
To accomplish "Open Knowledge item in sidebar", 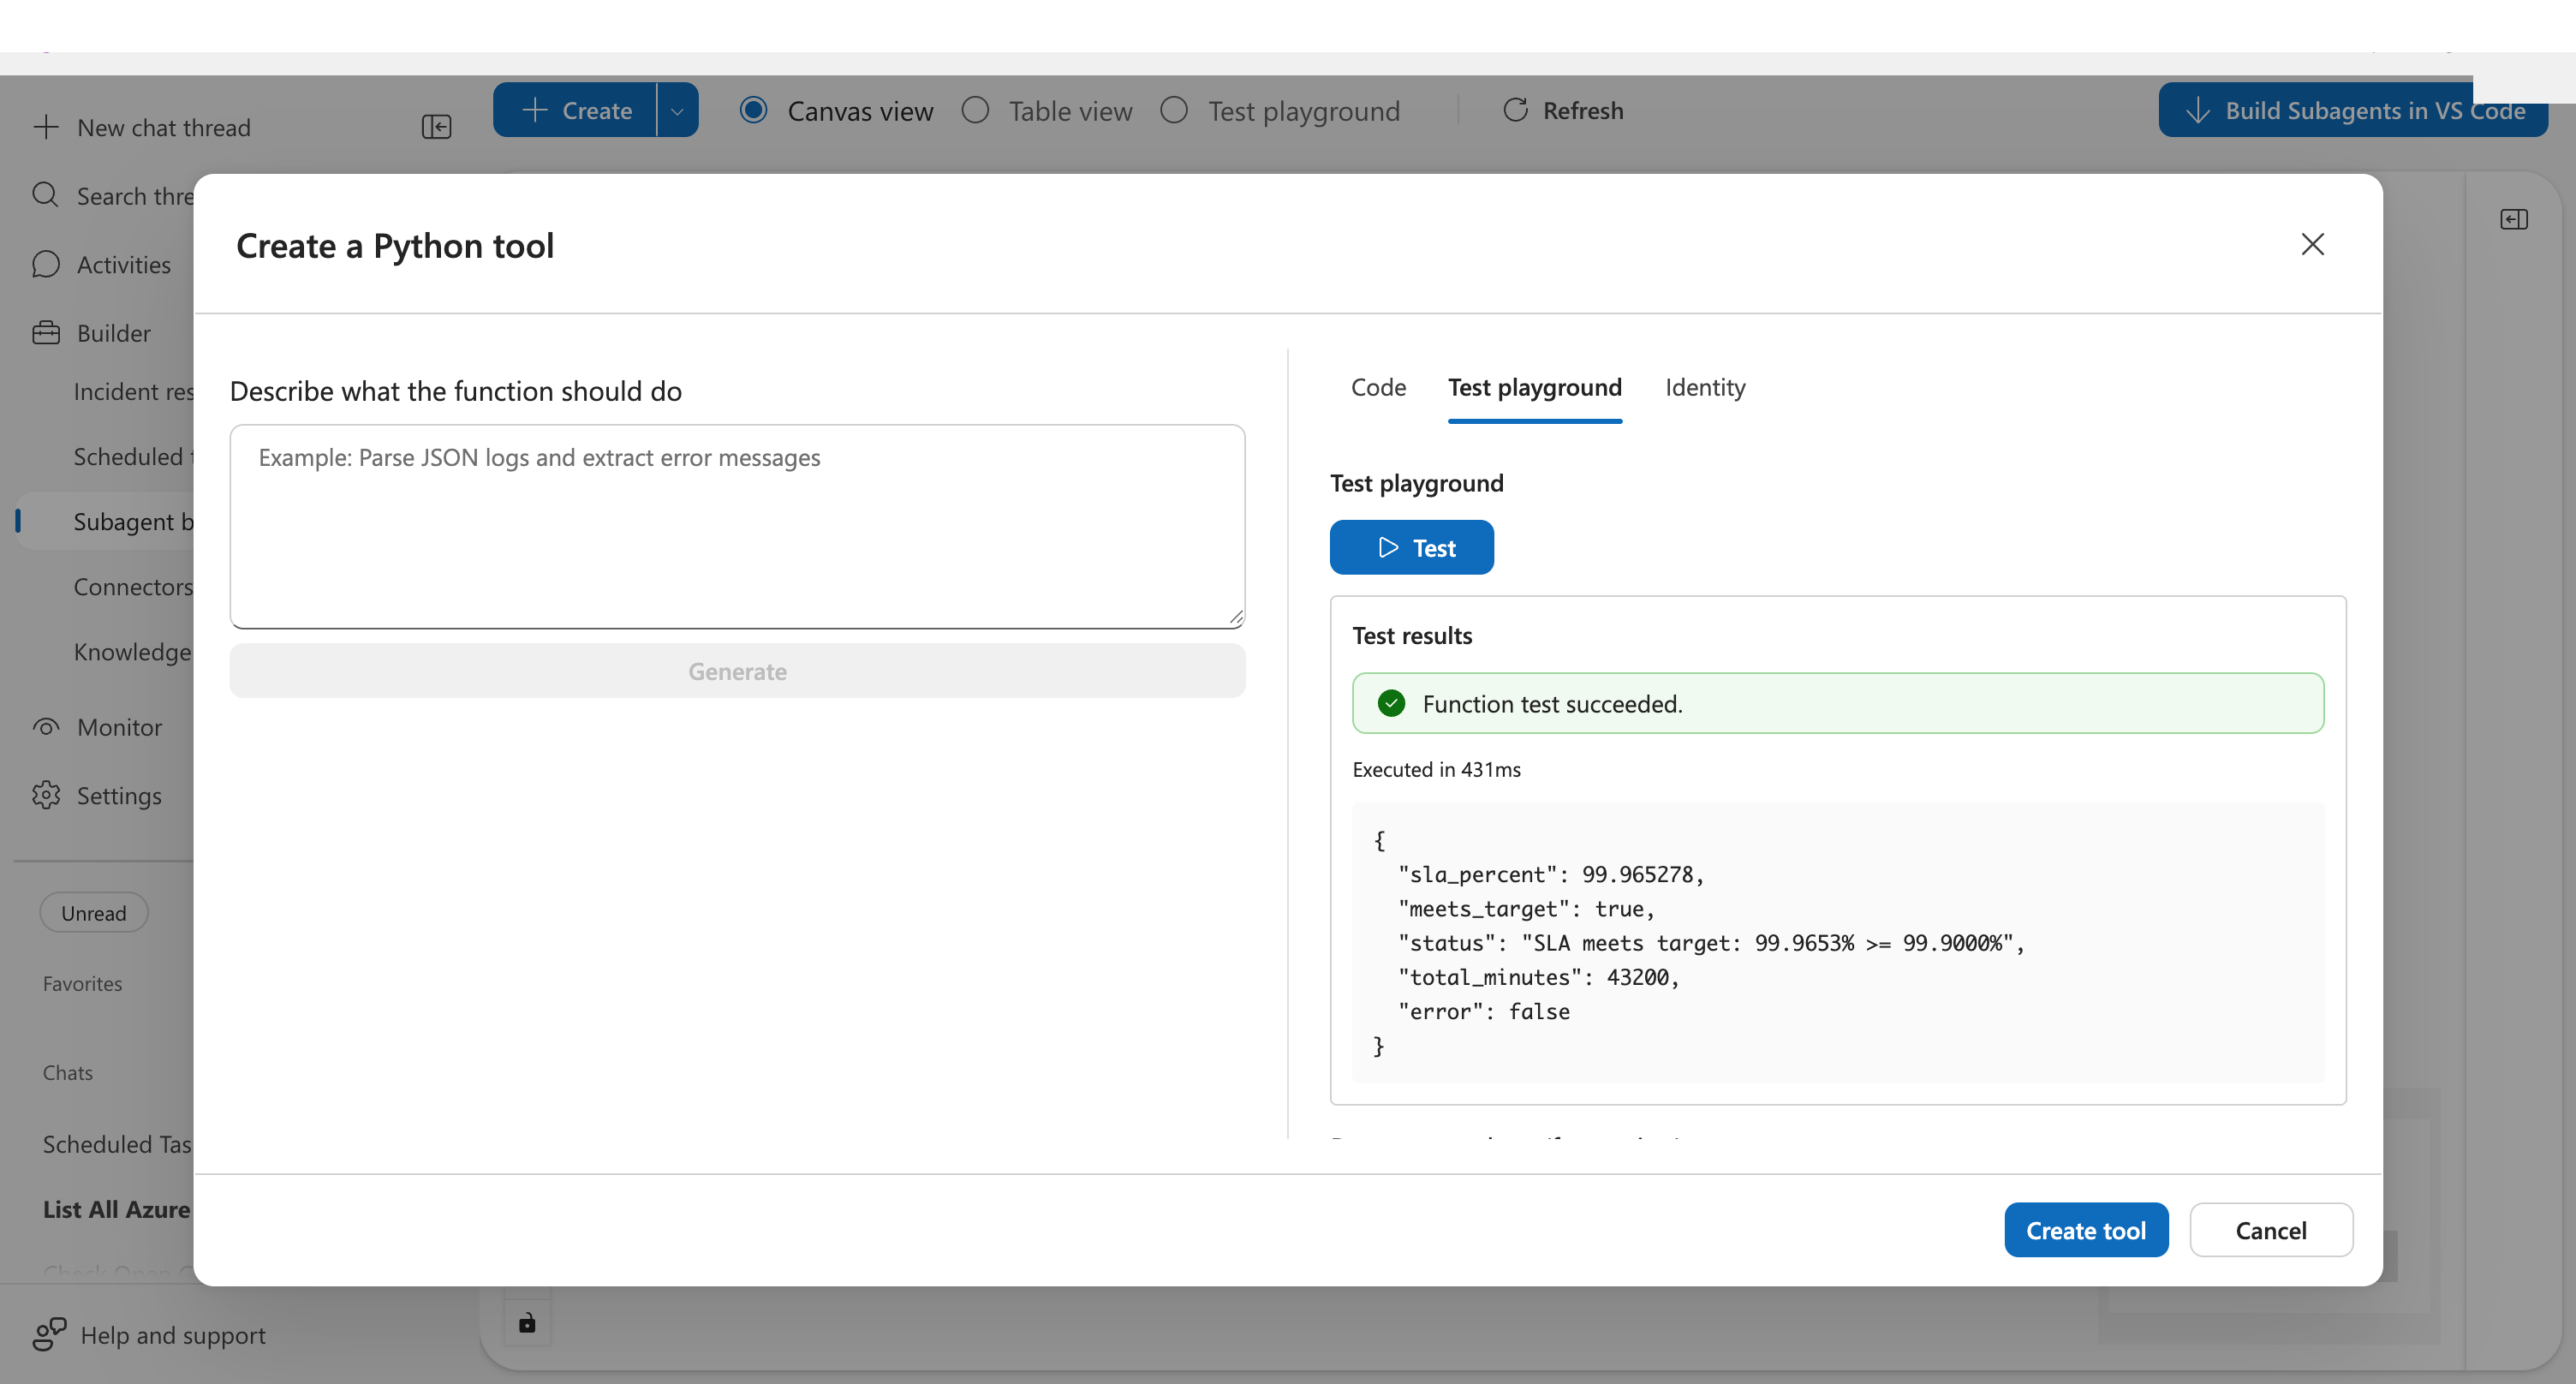I will coord(132,651).
